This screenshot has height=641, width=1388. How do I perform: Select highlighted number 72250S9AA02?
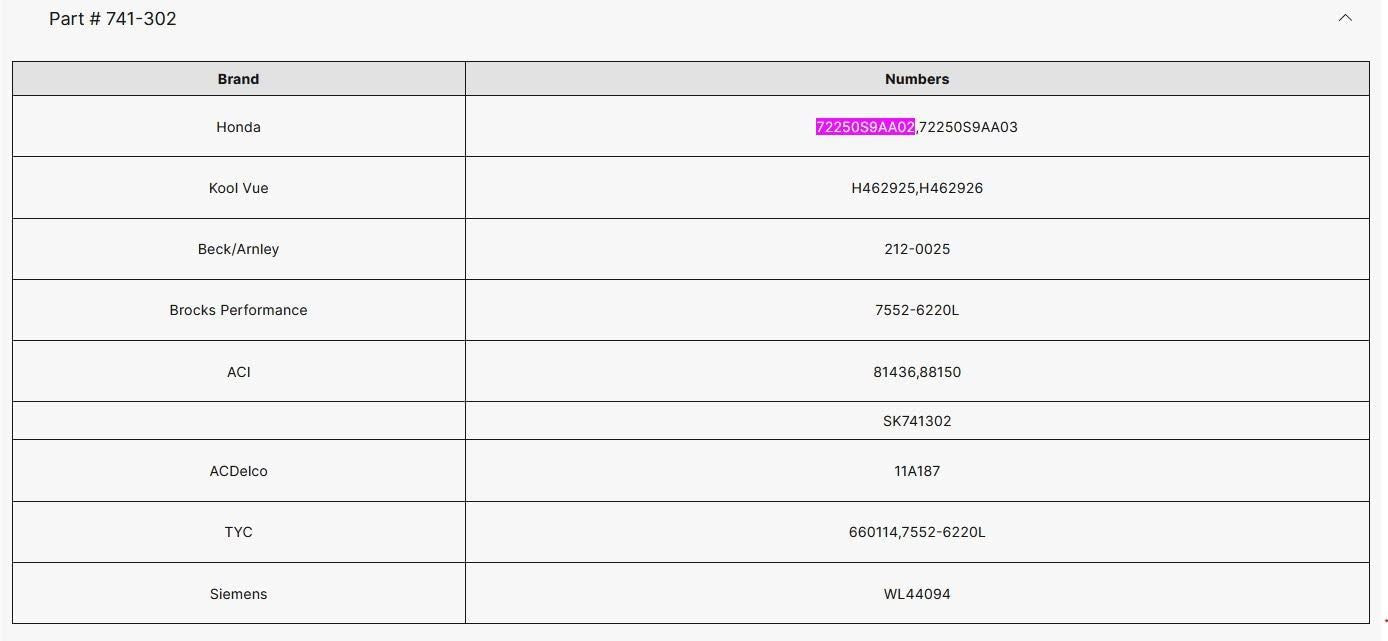[x=865, y=127]
